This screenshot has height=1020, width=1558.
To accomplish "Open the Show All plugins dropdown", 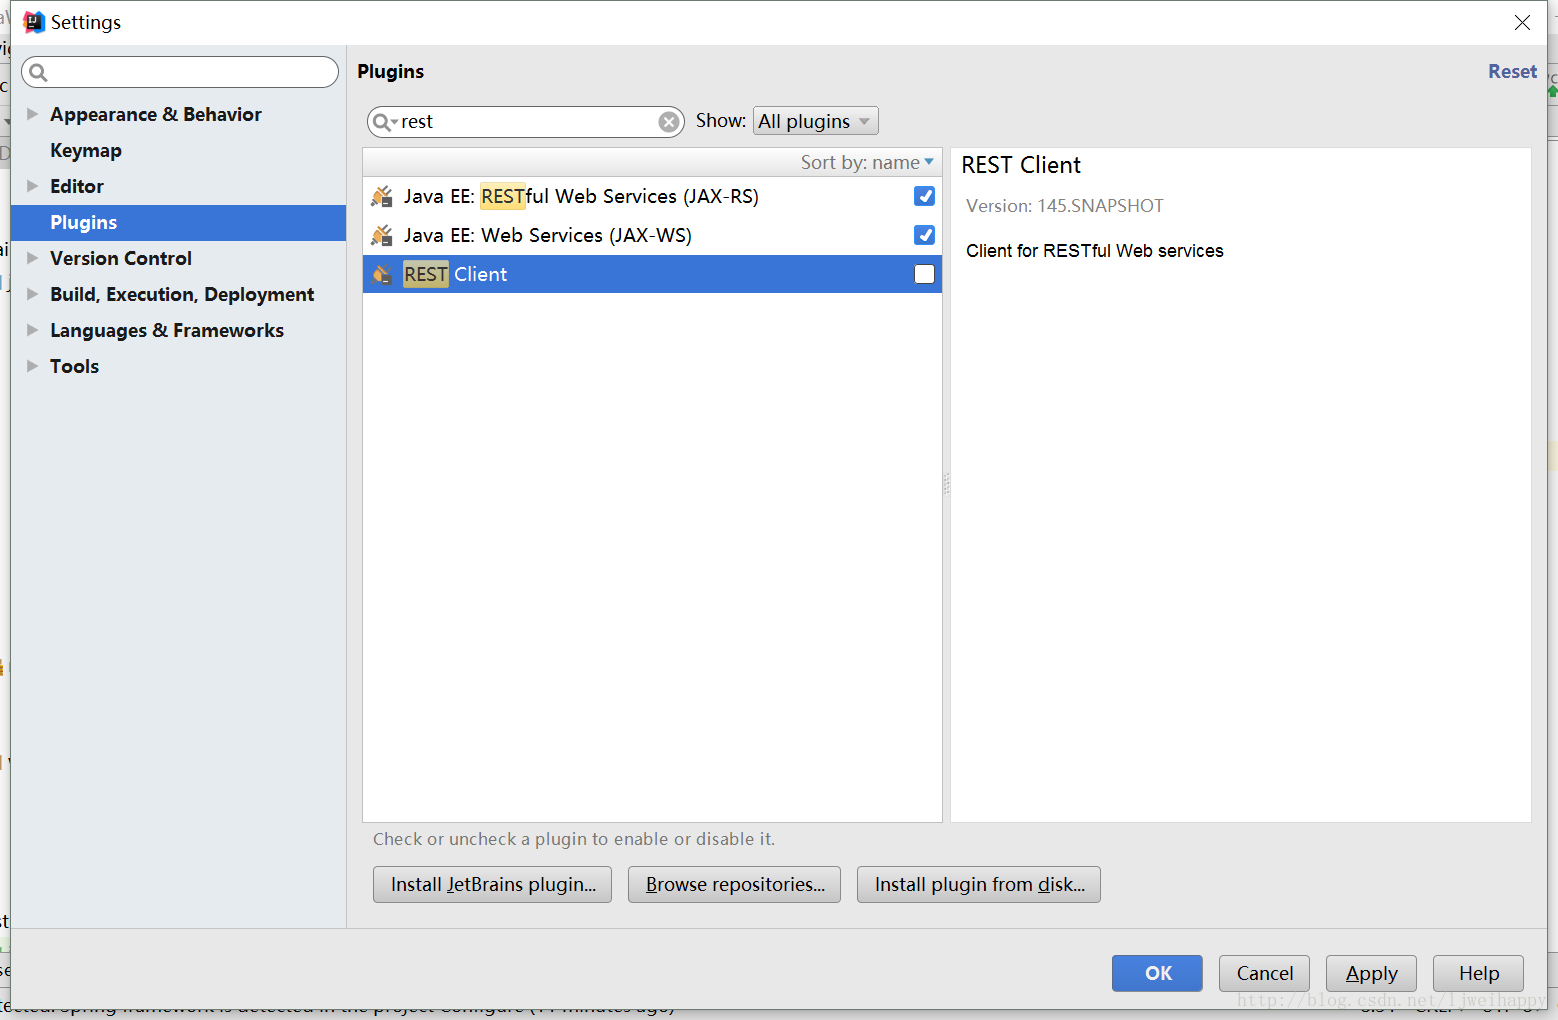I will [x=815, y=121].
